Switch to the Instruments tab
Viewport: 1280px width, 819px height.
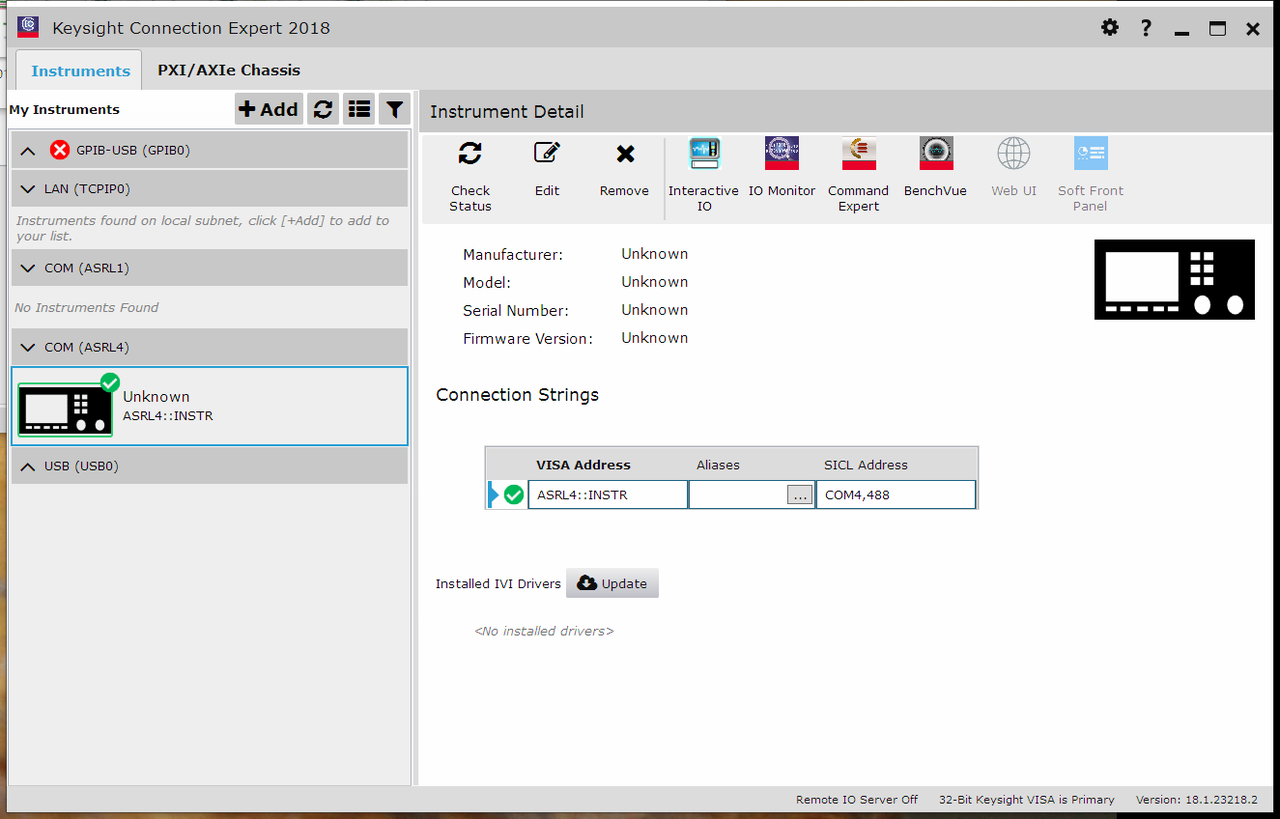point(80,71)
